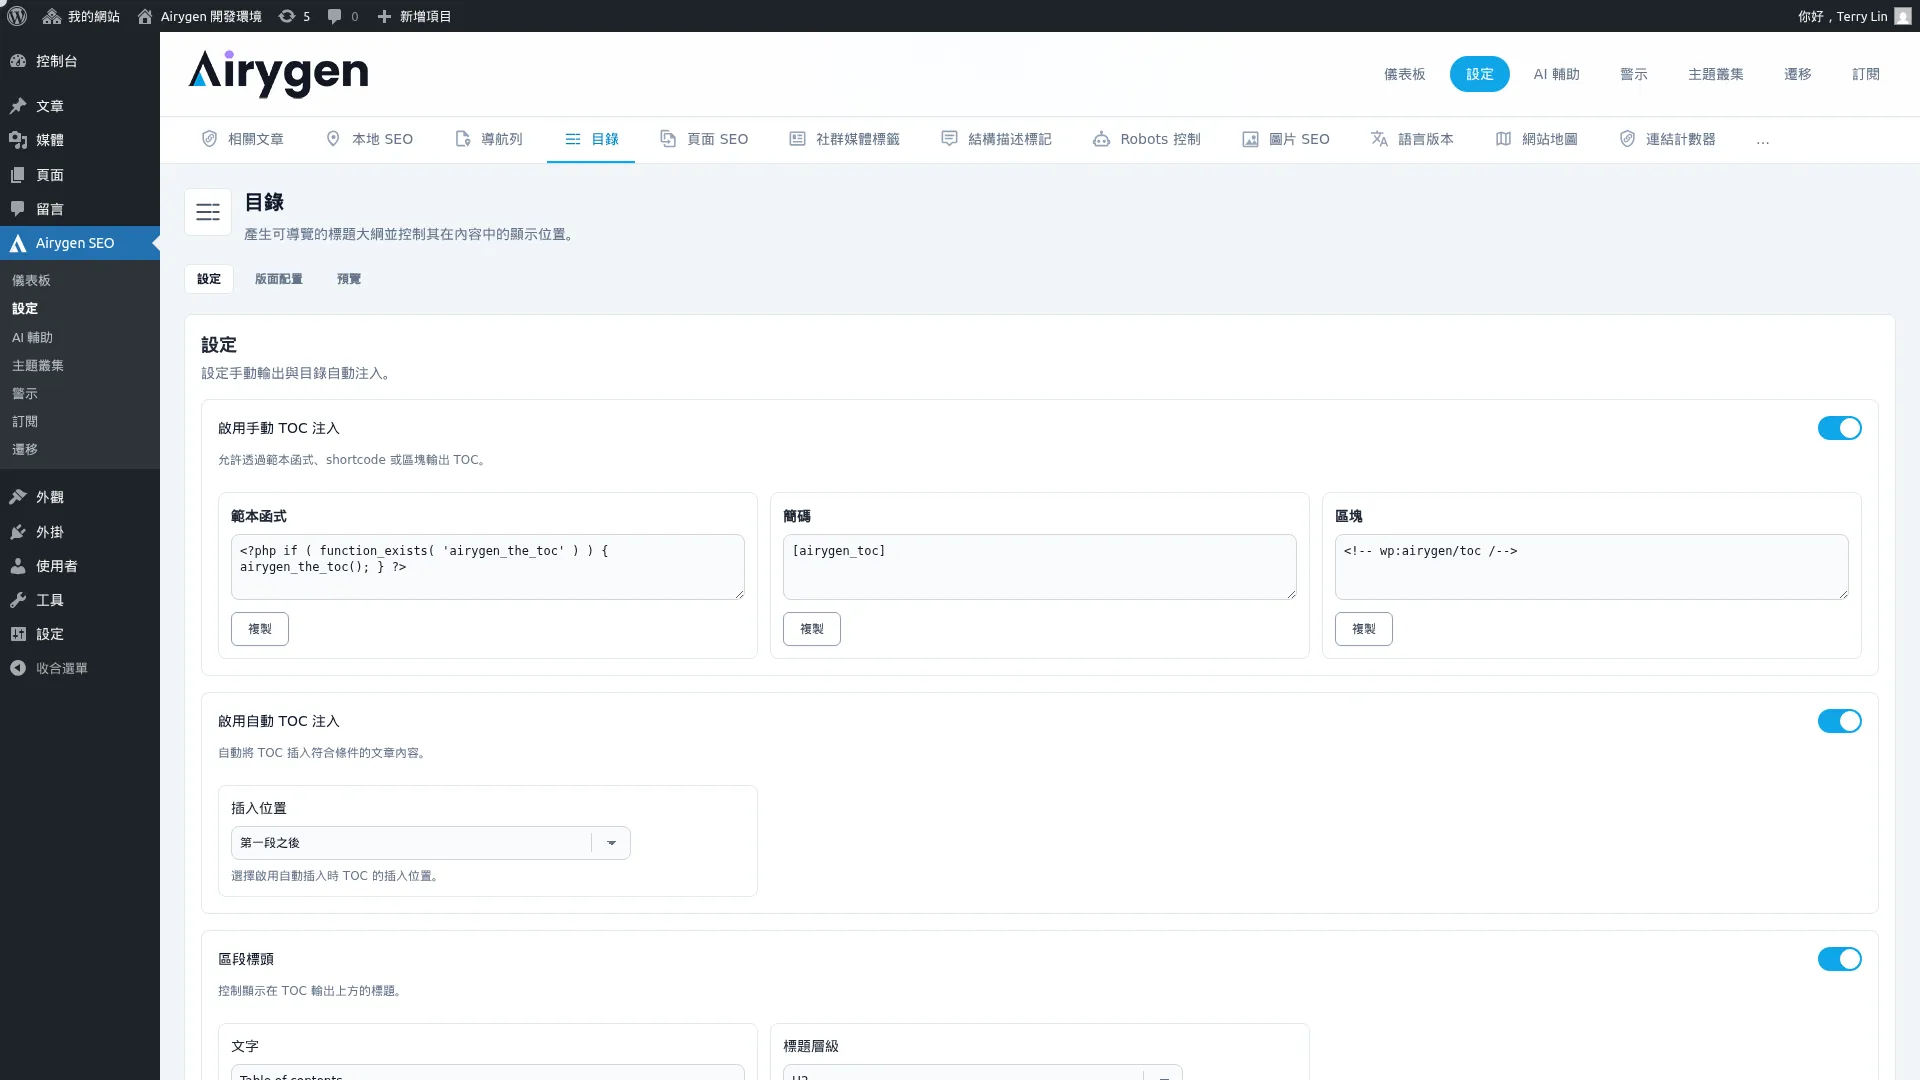Open 警示 in the sidebar submenu
Image resolution: width=1920 pixels, height=1080 pixels.
tap(25, 394)
